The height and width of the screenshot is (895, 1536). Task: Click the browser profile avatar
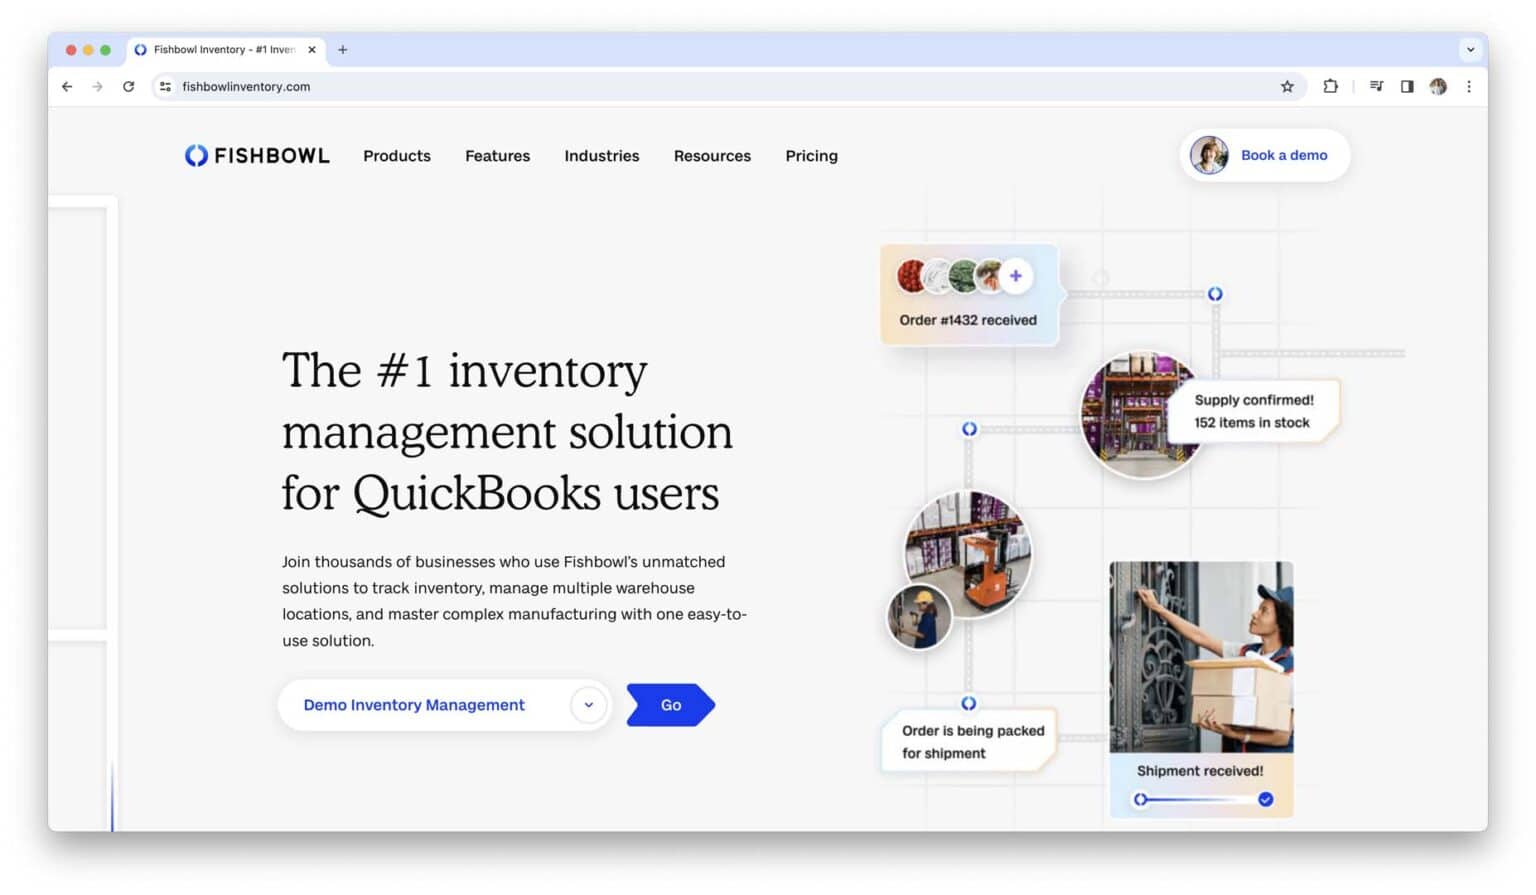[1438, 87]
